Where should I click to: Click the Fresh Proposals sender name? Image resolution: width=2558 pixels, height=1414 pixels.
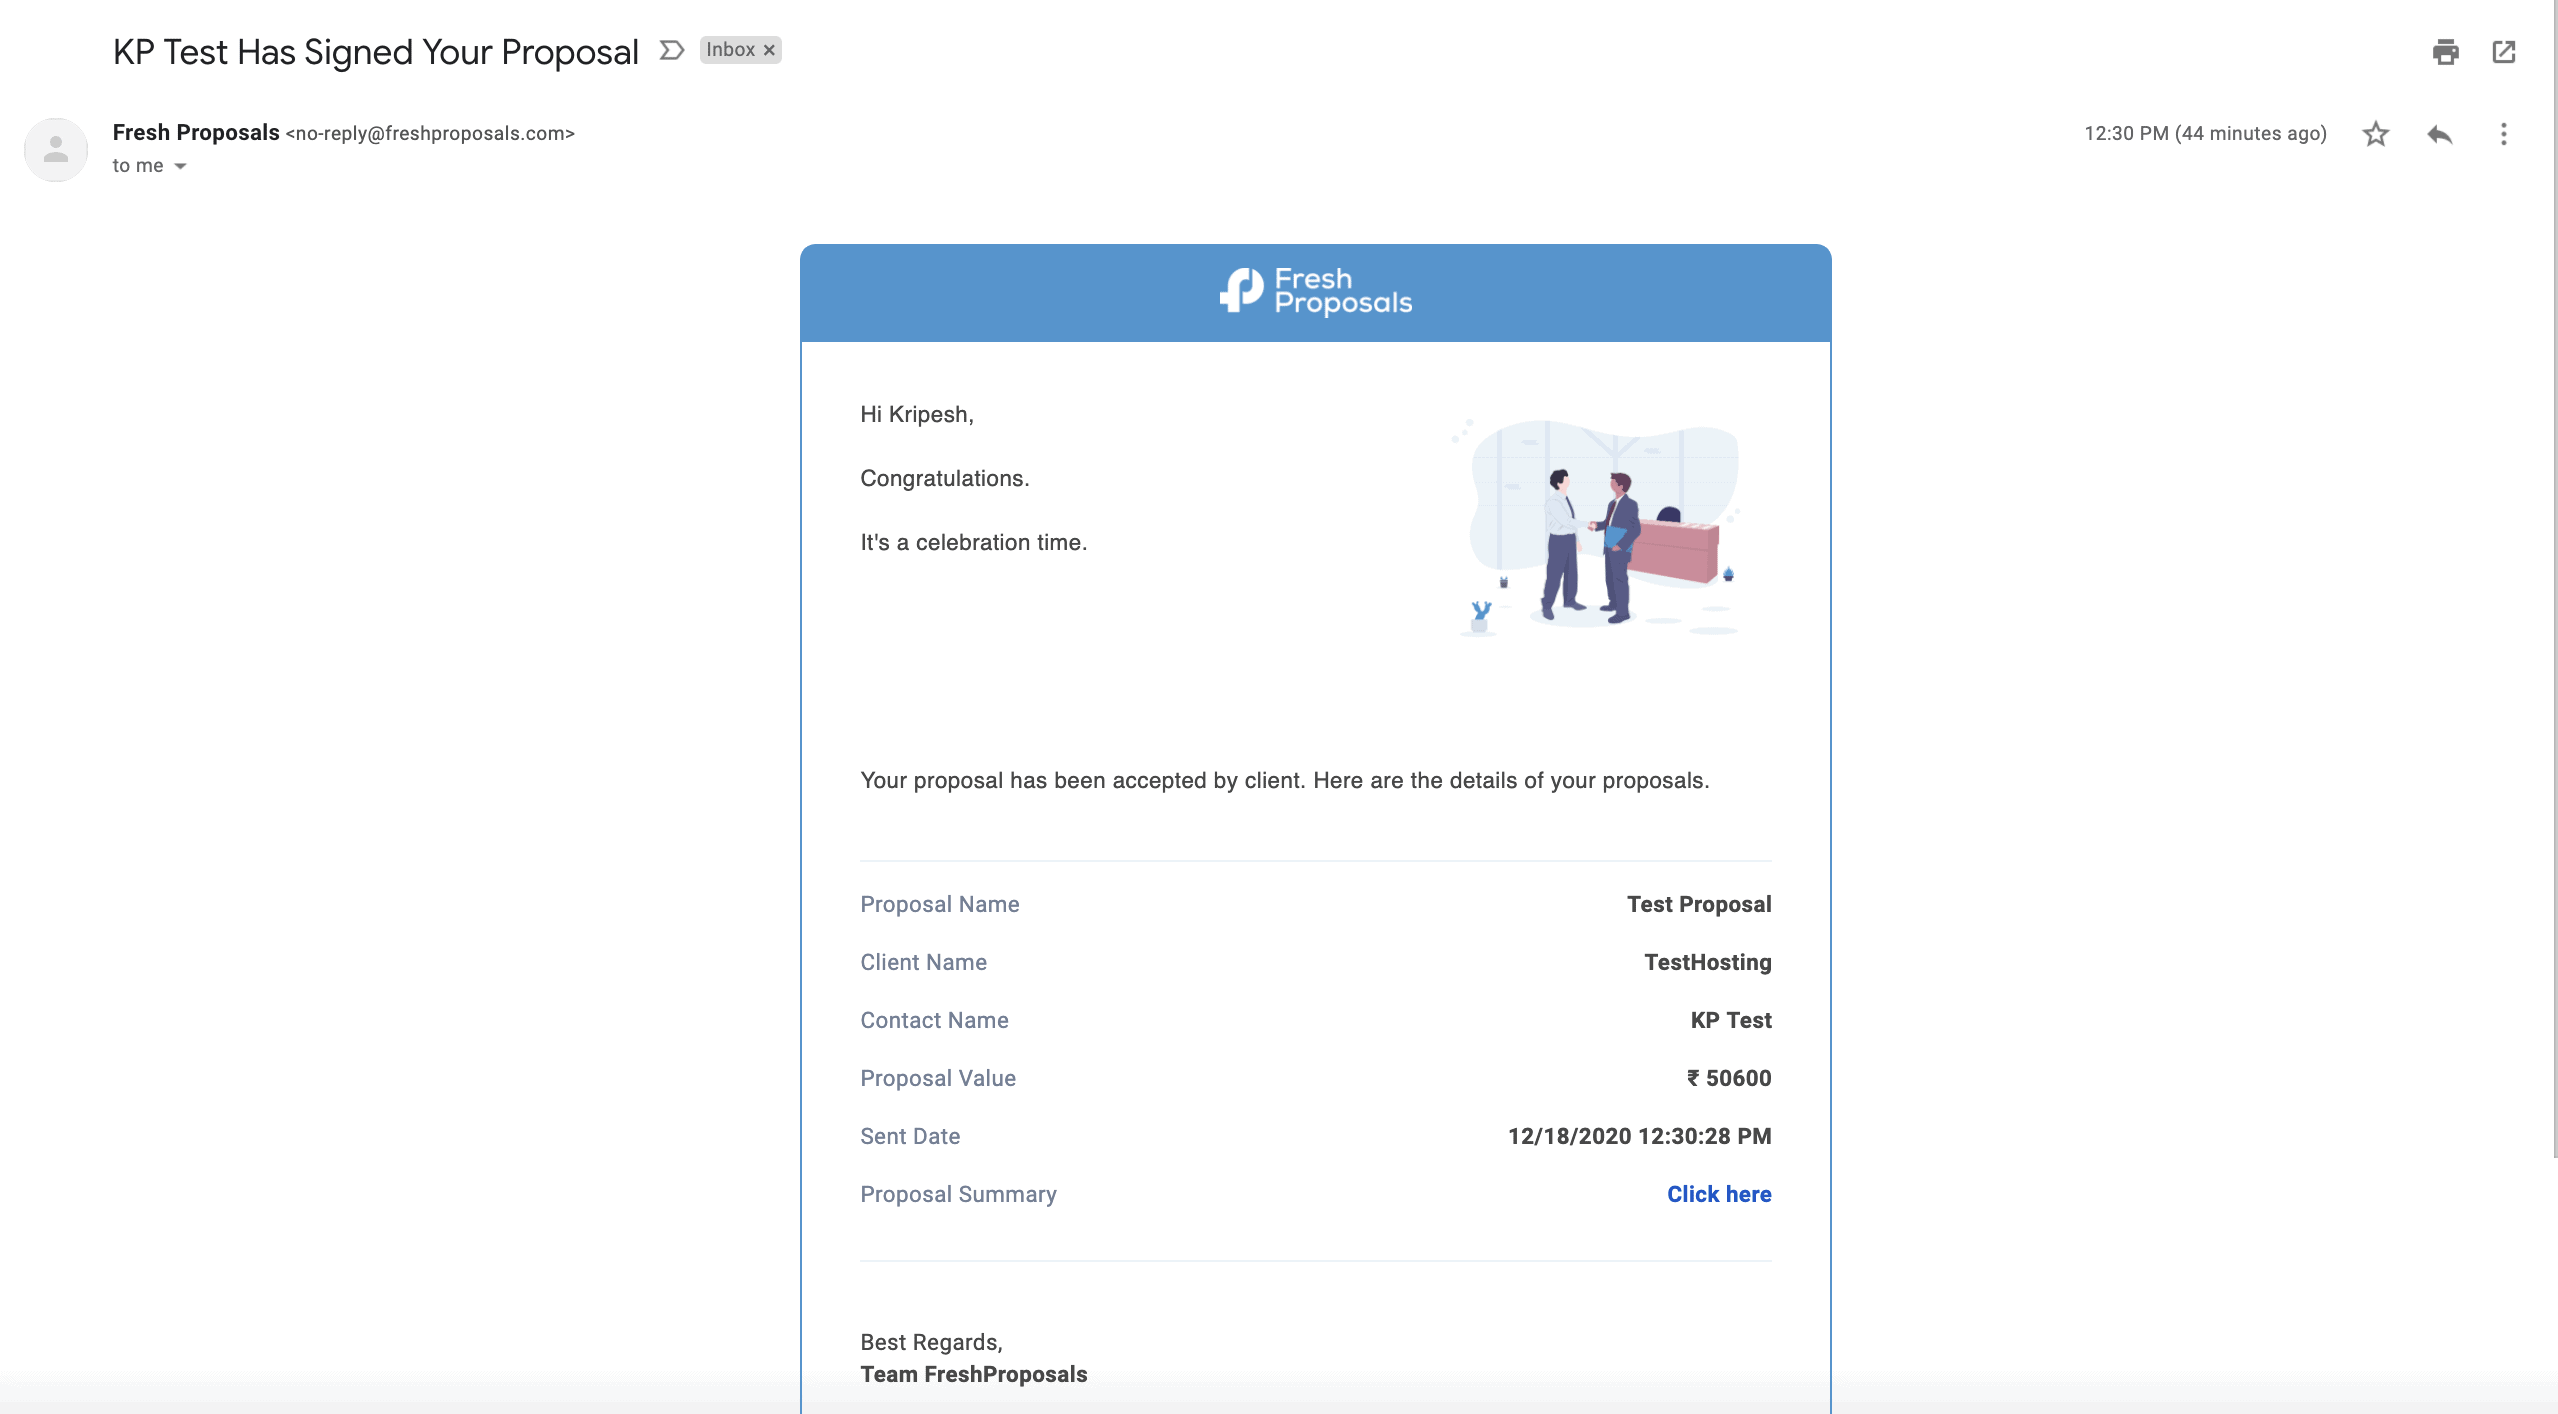(x=196, y=132)
